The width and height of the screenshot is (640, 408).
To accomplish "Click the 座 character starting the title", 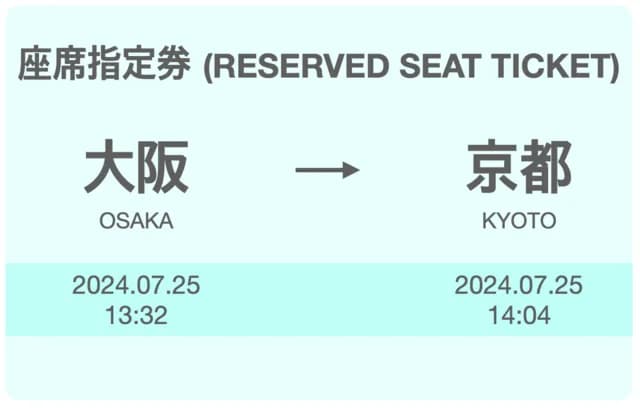I will [35, 64].
